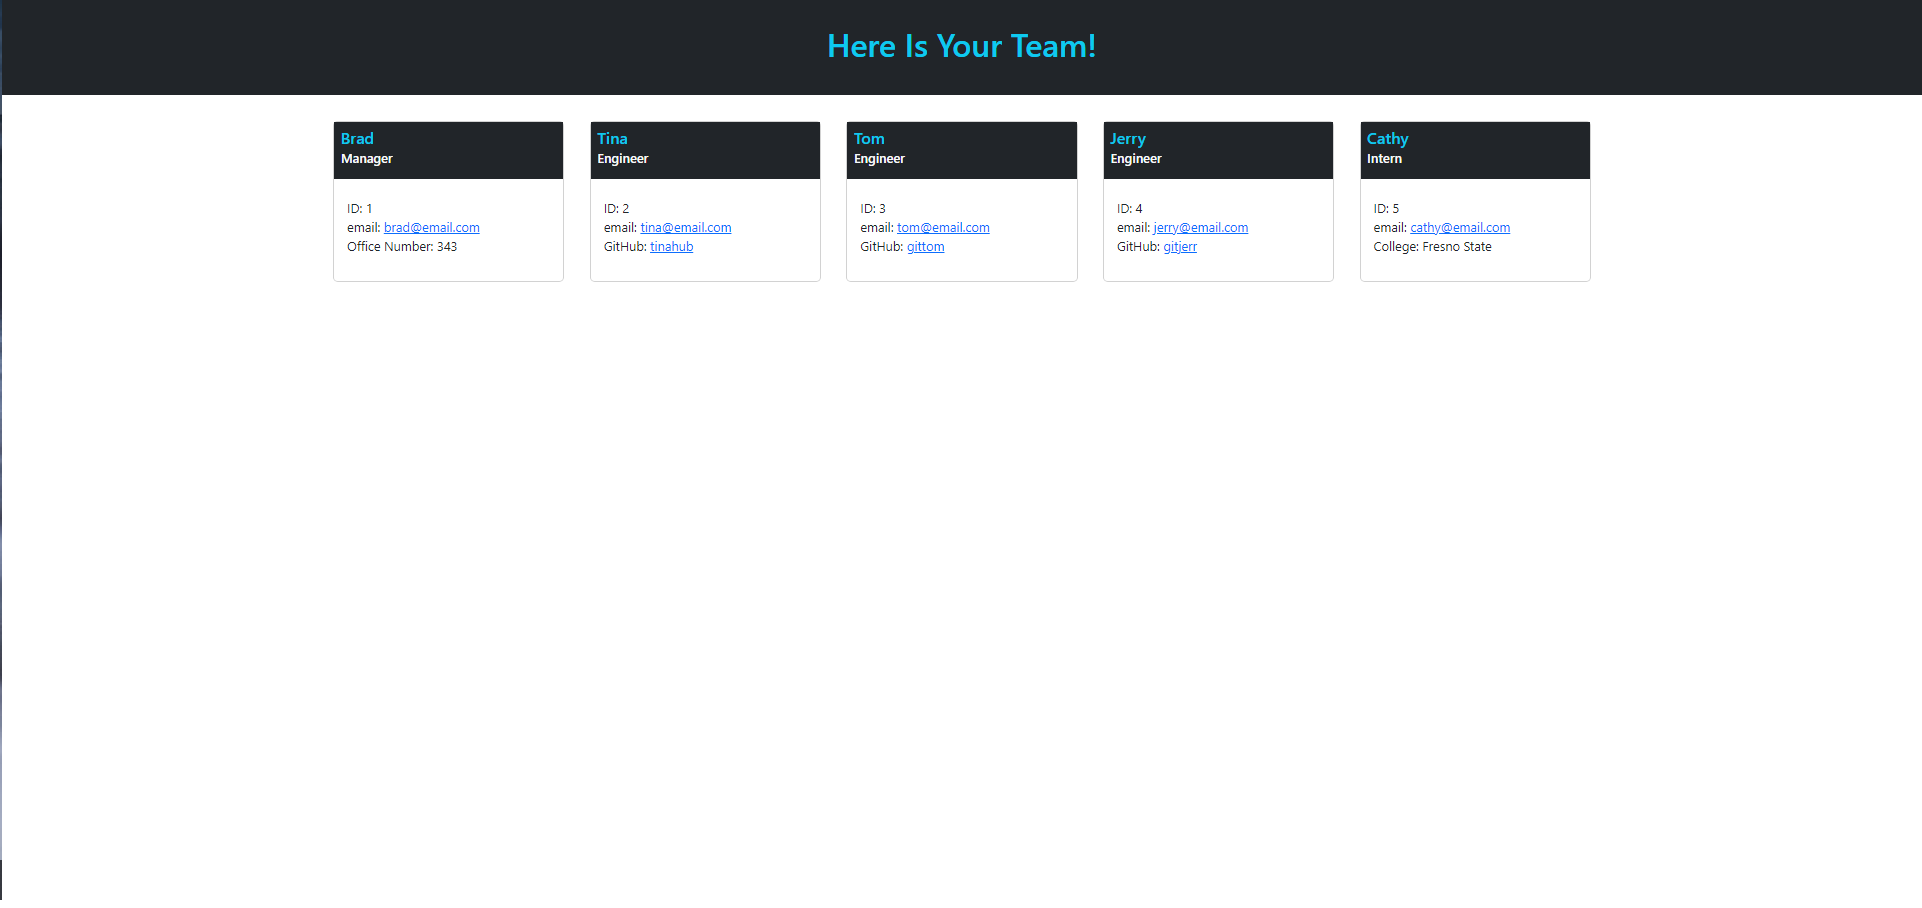Click the Manager role label under Brad
Screen dimensions: 1922x908
pyautogui.click(x=366, y=158)
